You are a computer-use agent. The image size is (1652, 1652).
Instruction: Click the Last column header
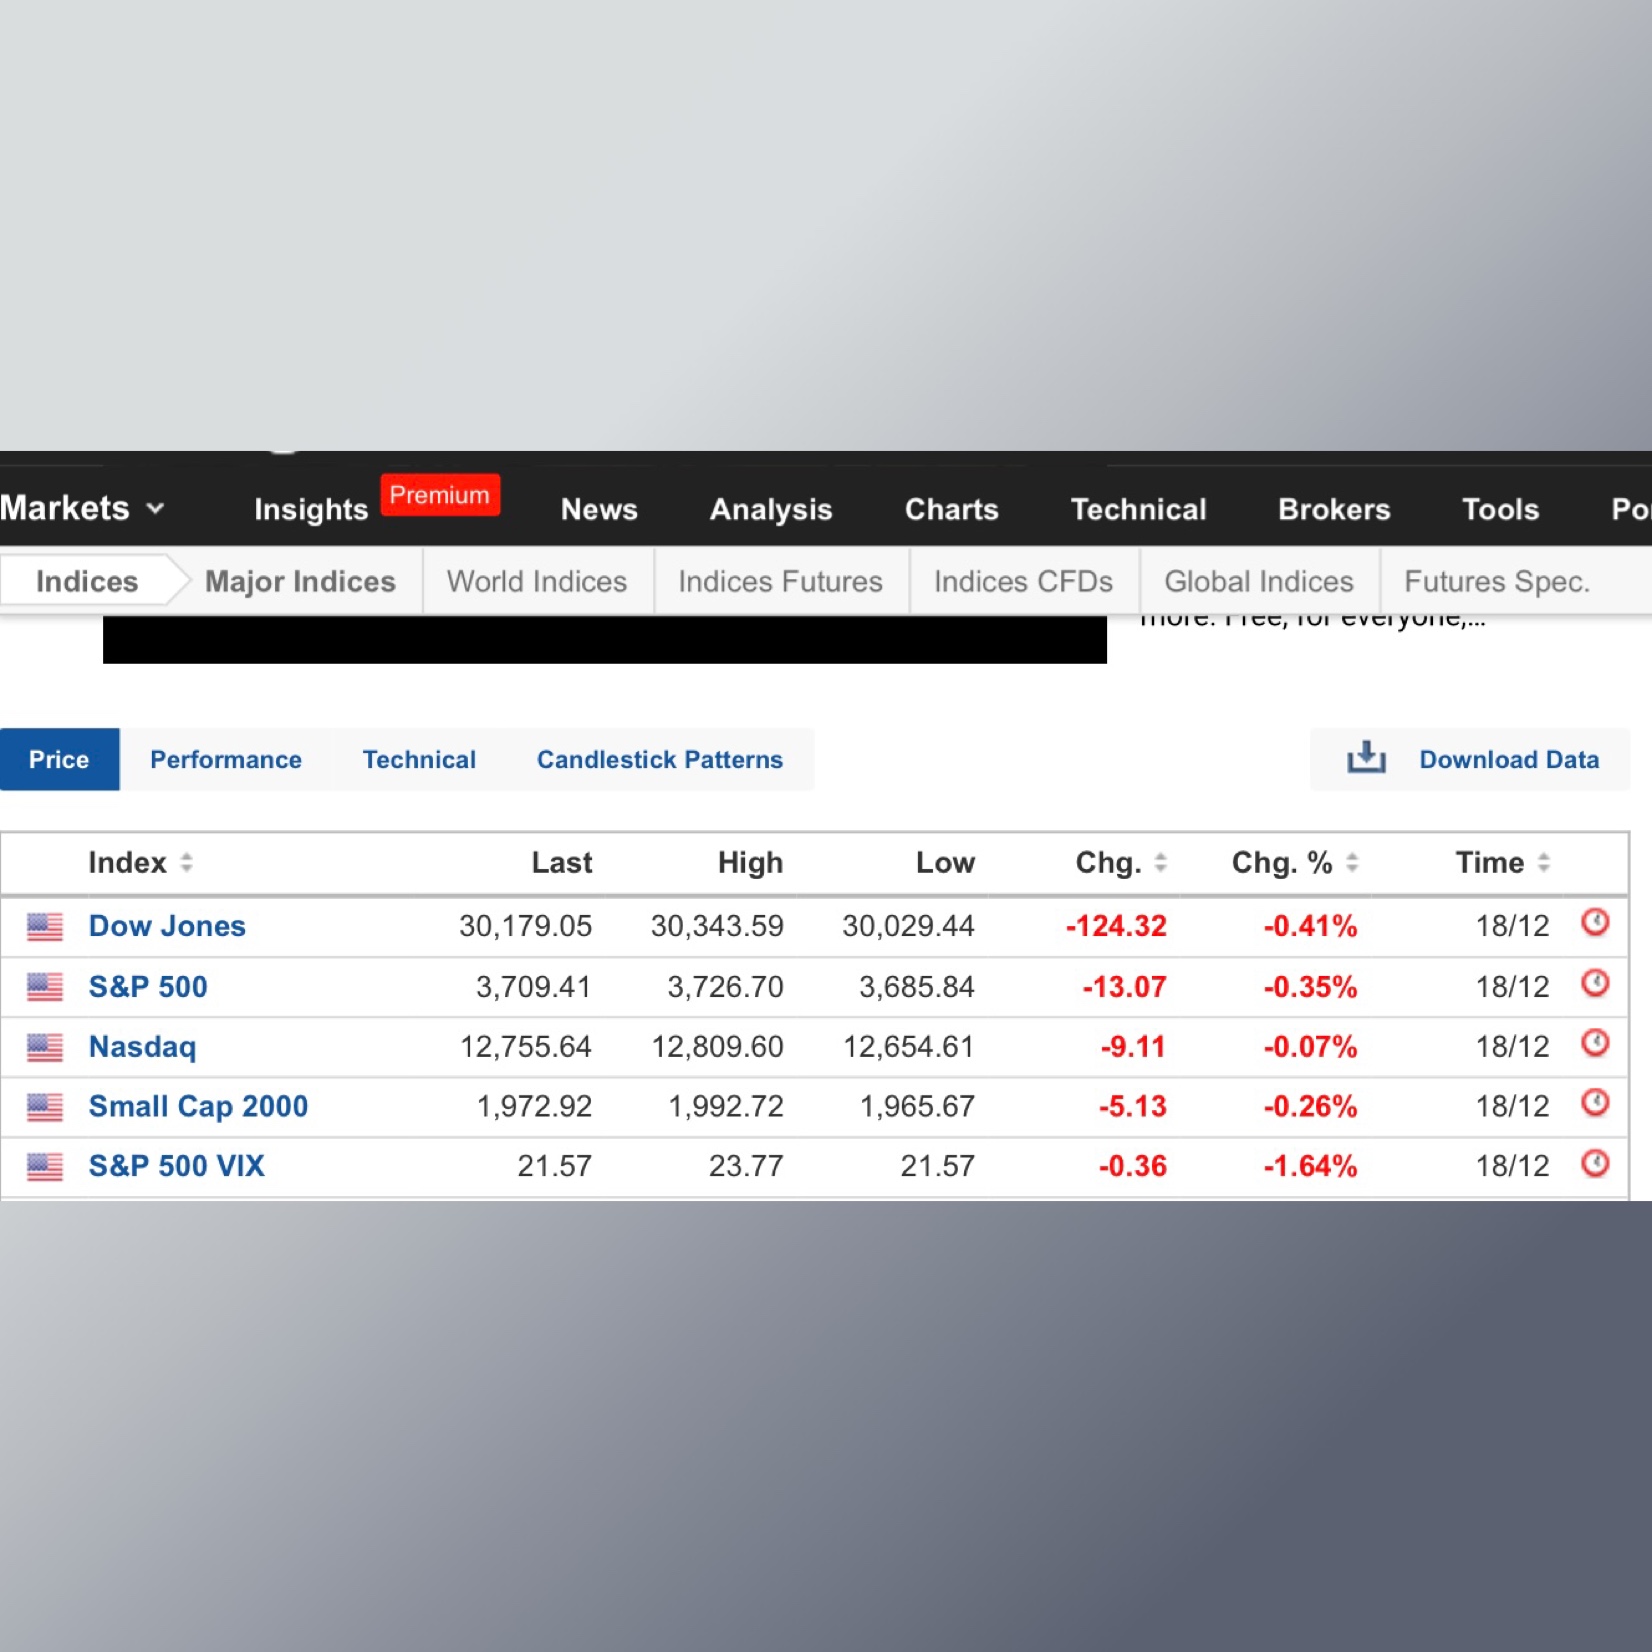click(x=562, y=862)
